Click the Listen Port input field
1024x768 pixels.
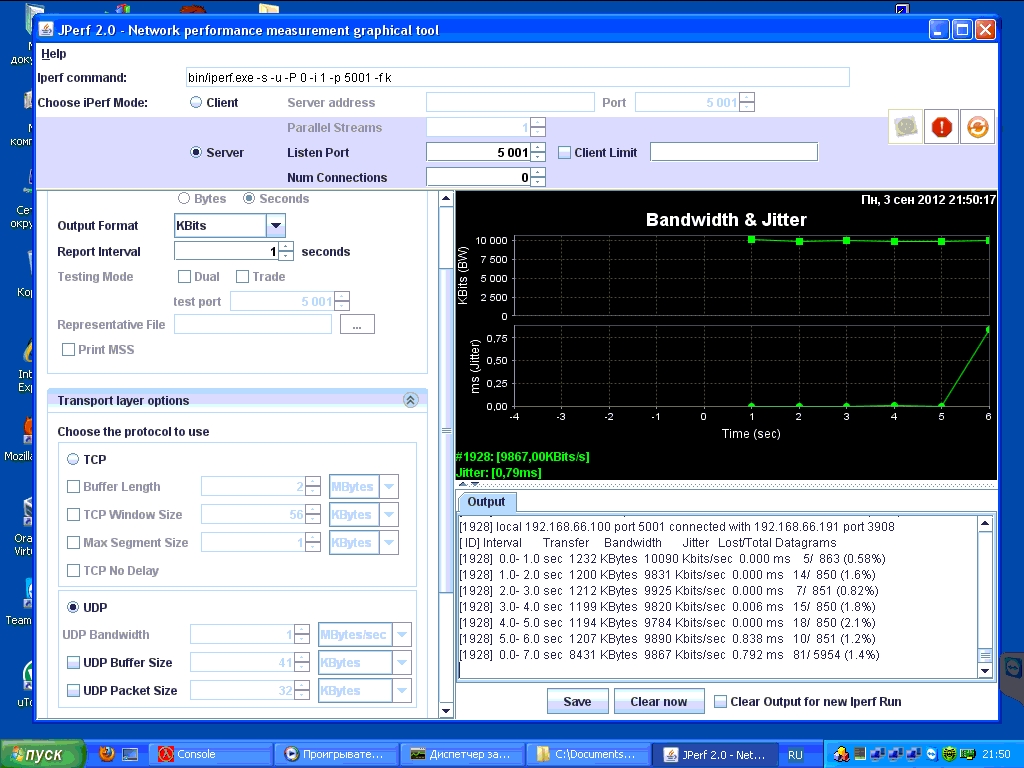tap(479, 152)
